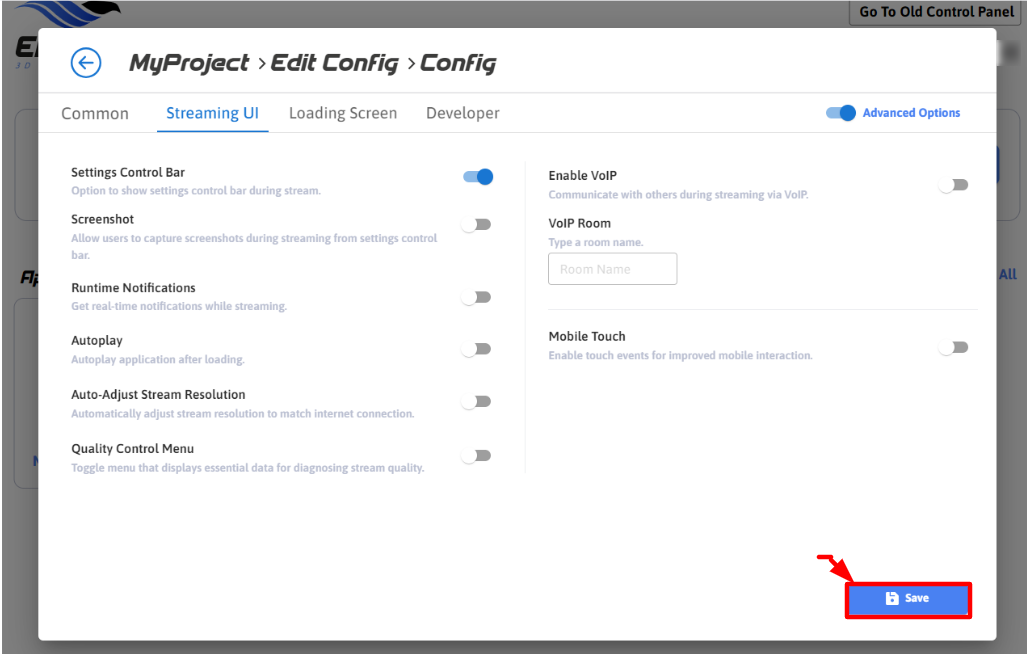The image size is (1027, 654).
Task: Click the floppy disk Save icon
Action: click(x=892, y=598)
